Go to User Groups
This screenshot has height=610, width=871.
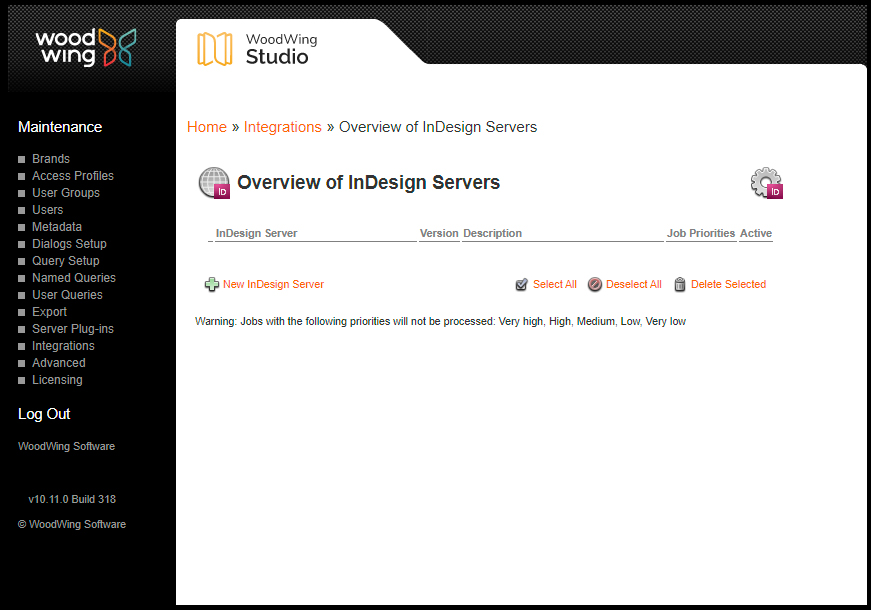pyautogui.click(x=66, y=193)
